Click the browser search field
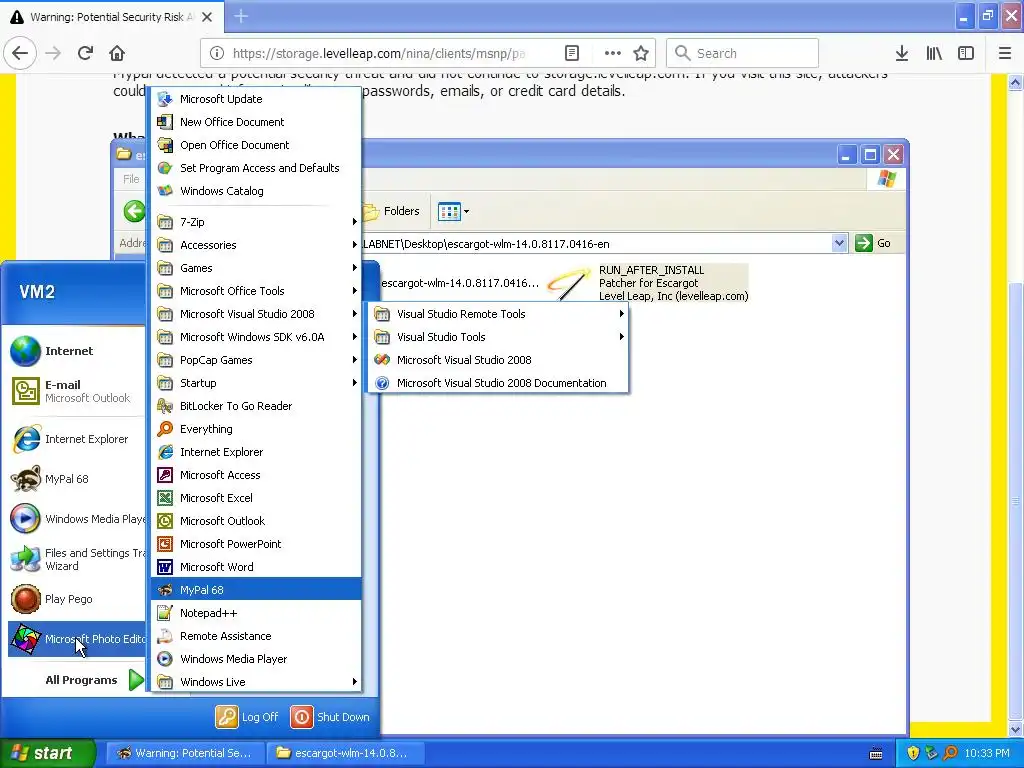This screenshot has width=1024, height=768. coord(743,53)
